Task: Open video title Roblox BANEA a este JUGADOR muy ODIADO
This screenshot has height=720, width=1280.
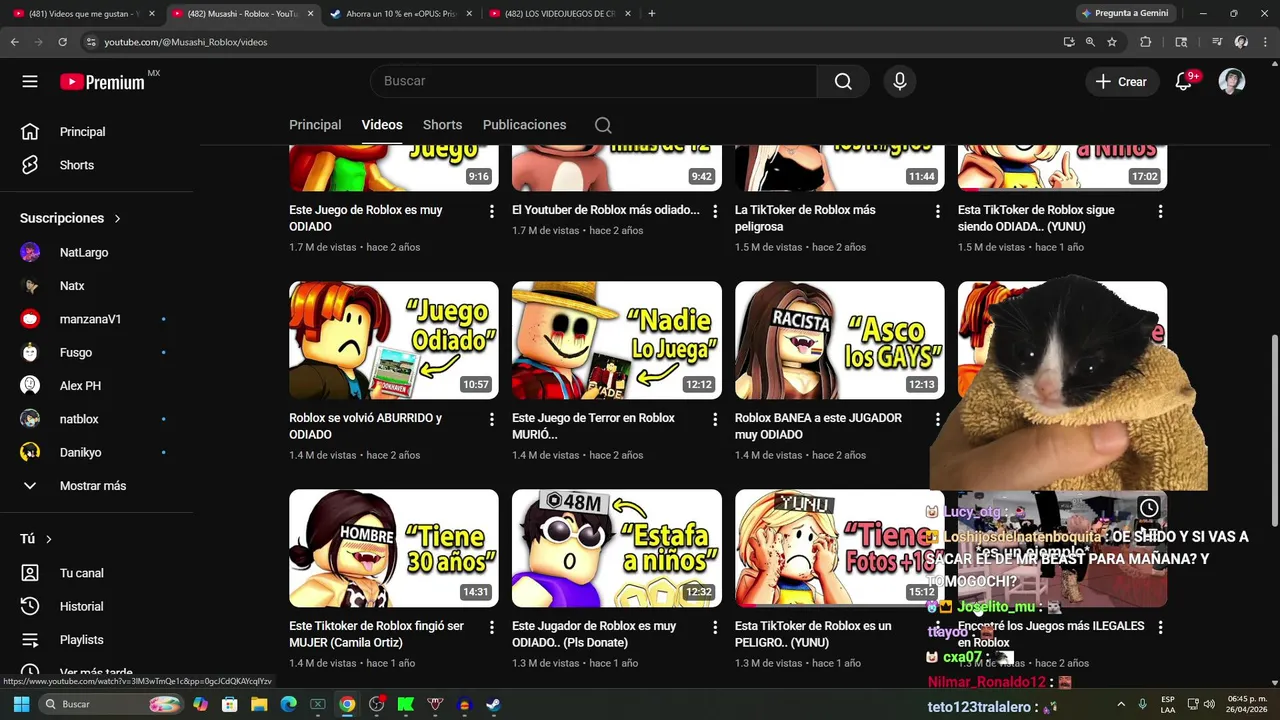Action: (x=818, y=426)
